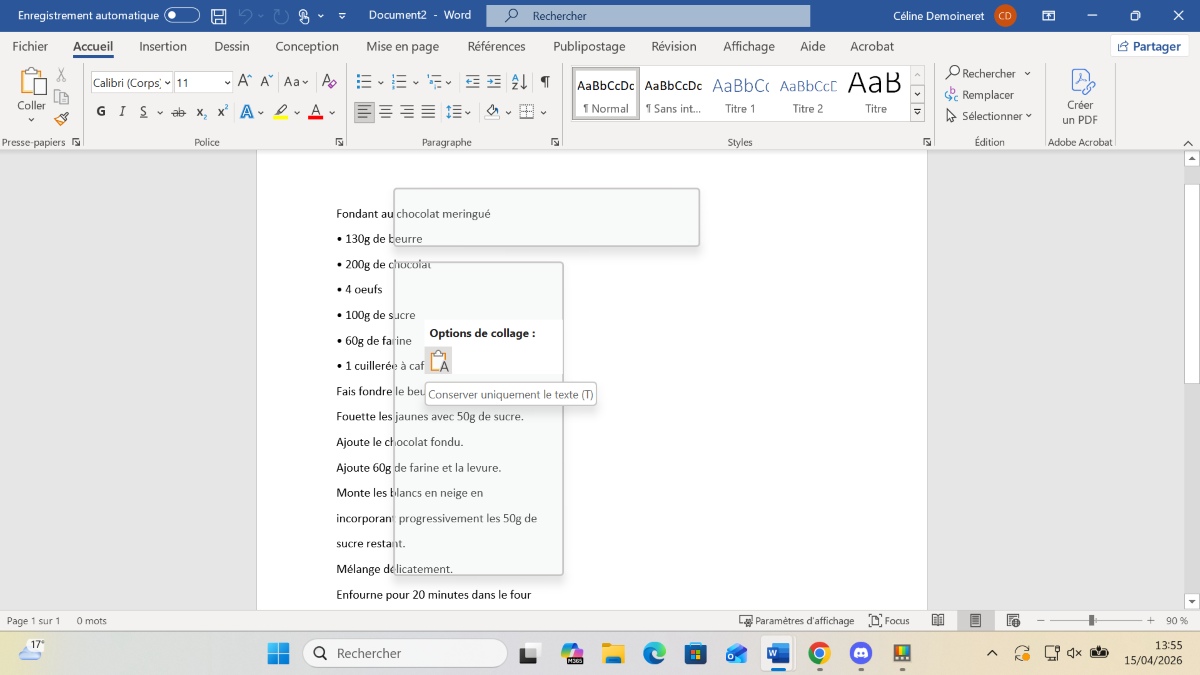Click the format painter brush icon
The width and height of the screenshot is (1200, 675).
[61, 118]
